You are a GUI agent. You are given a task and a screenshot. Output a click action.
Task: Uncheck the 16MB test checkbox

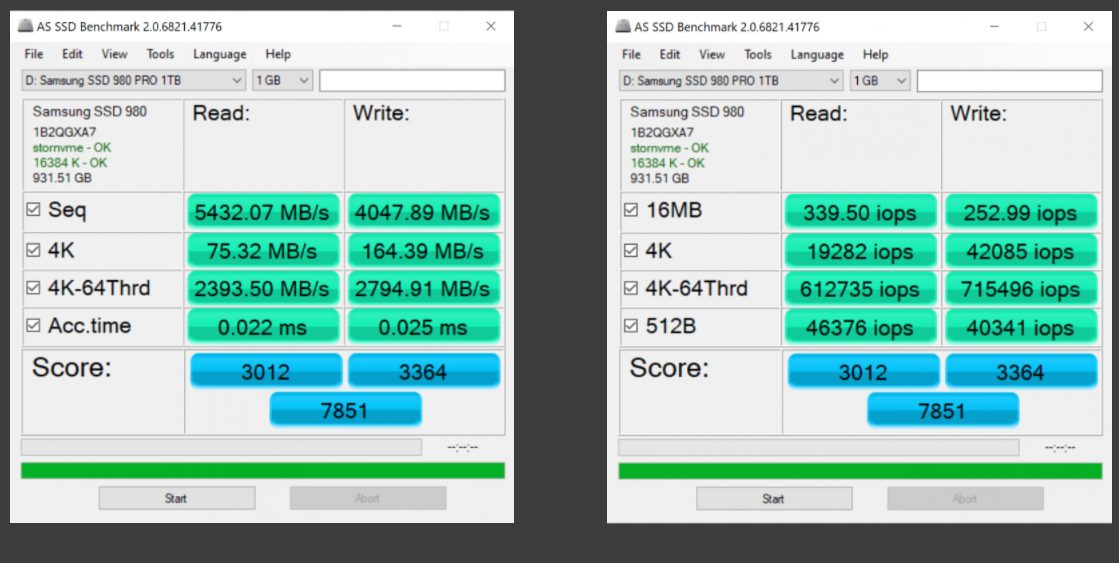pyautogui.click(x=631, y=210)
